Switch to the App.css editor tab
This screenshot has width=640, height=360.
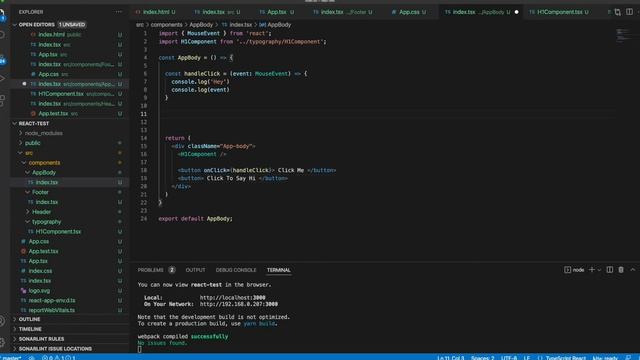coord(409,12)
